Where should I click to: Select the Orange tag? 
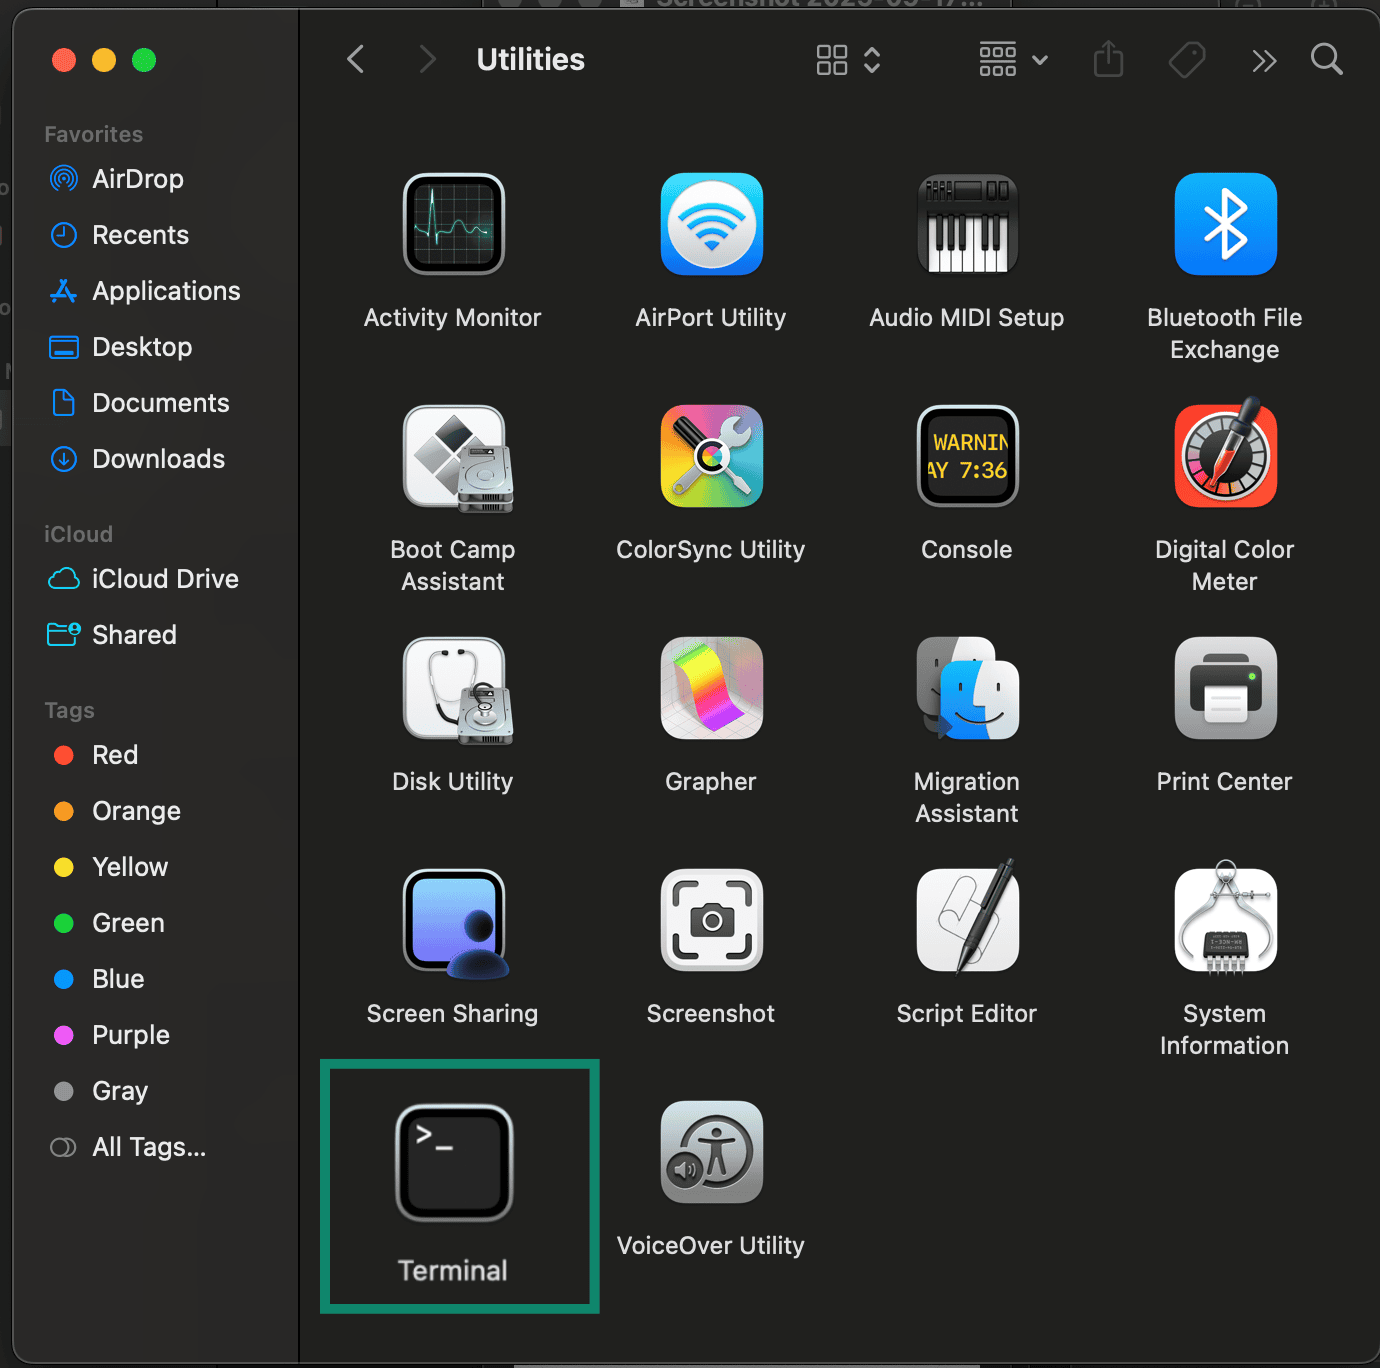(x=116, y=811)
